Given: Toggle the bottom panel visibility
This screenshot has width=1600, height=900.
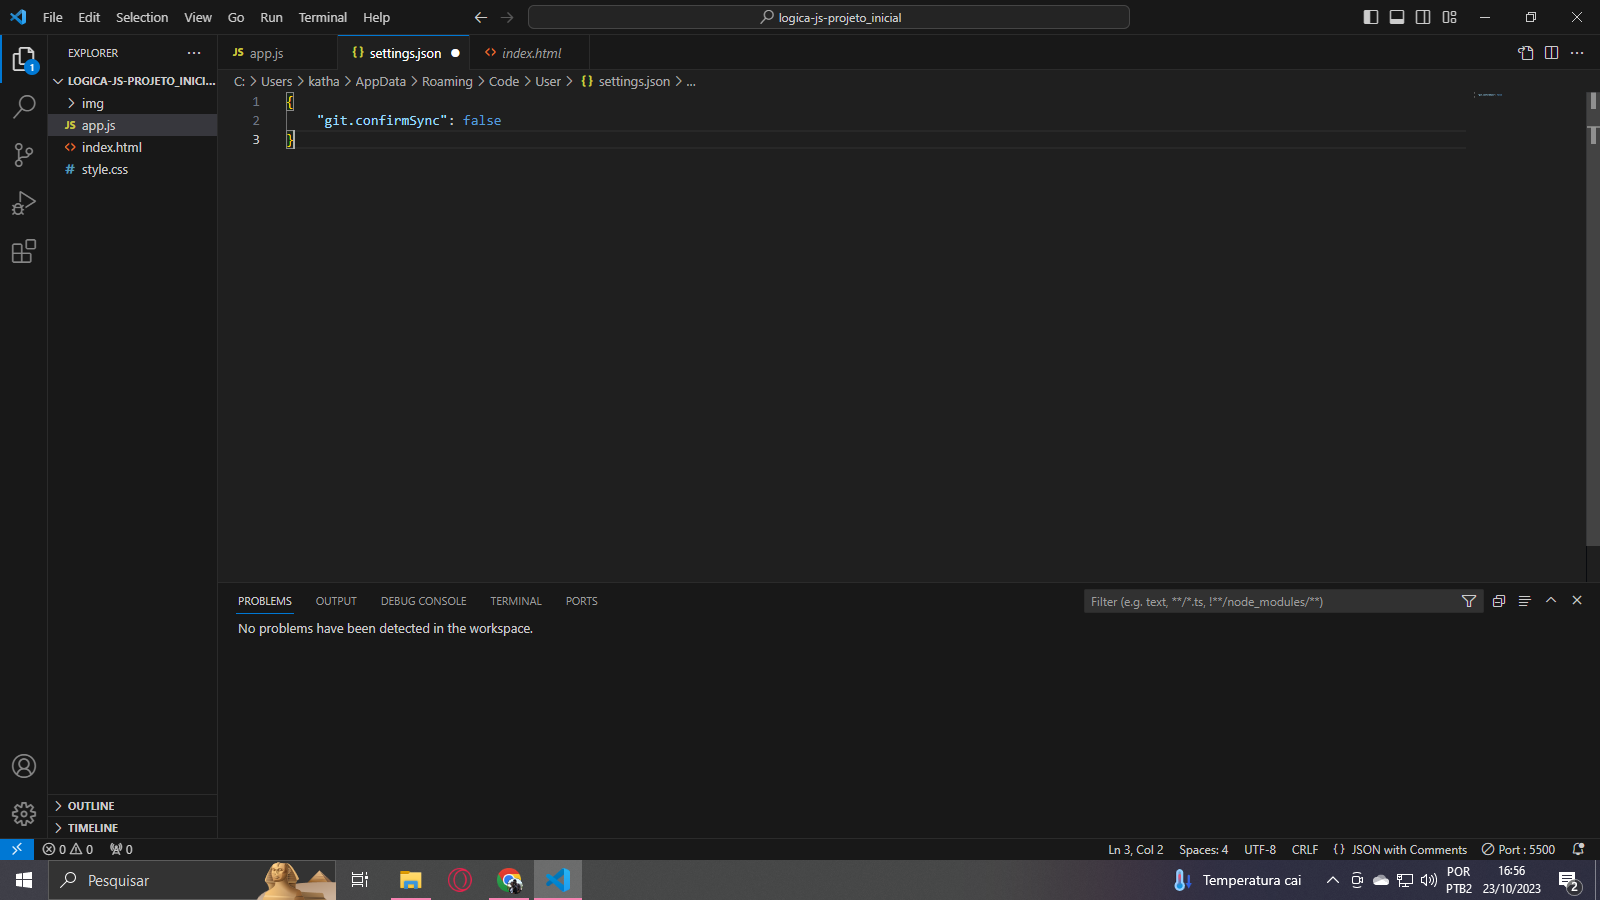Looking at the screenshot, I should [1397, 17].
